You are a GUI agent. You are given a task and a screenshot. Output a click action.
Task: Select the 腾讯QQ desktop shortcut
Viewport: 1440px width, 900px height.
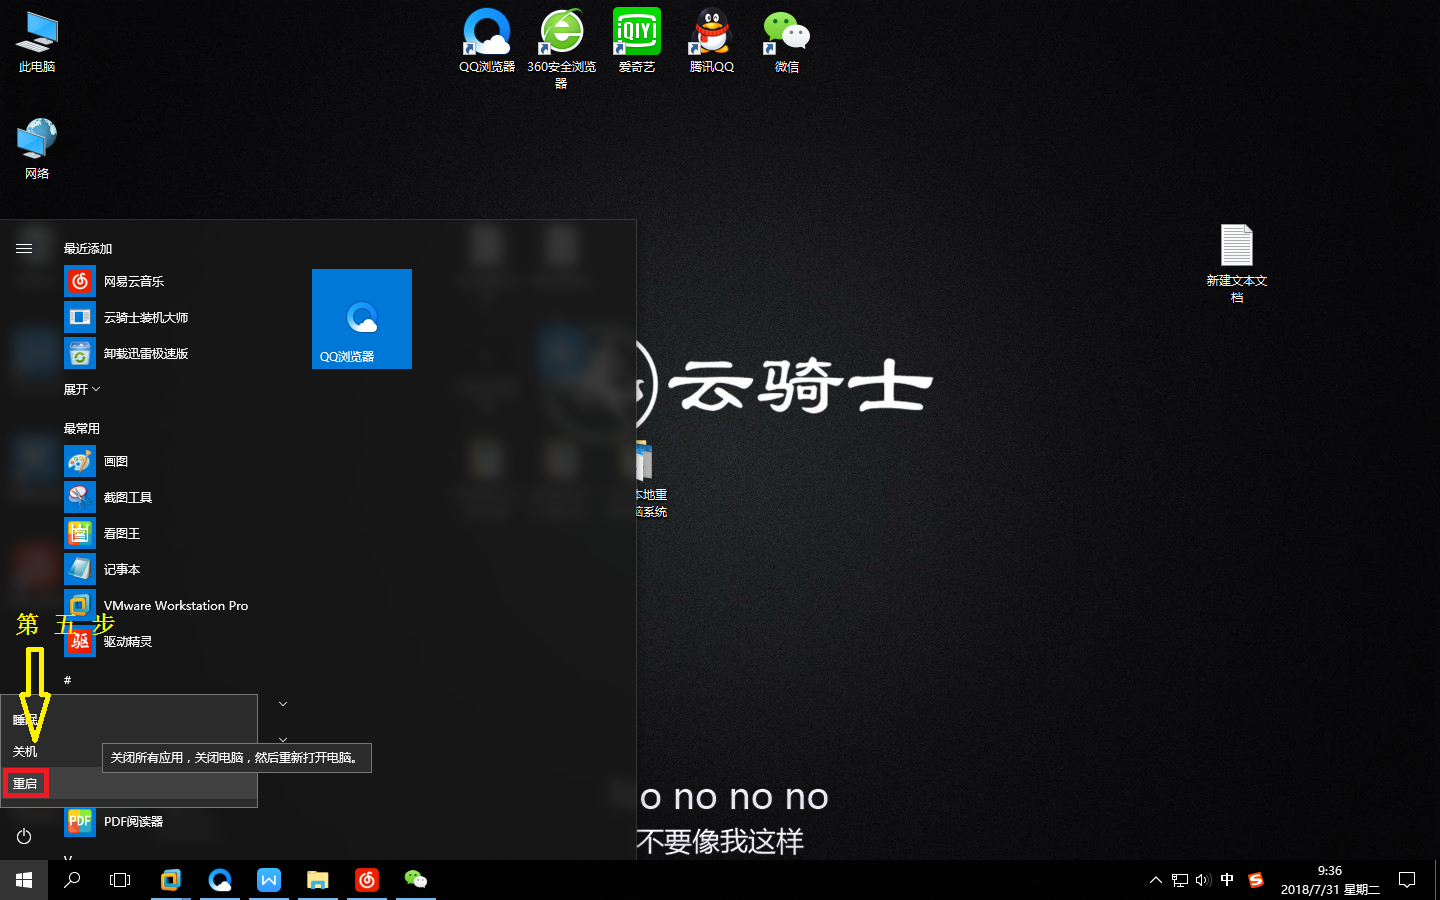point(712,41)
